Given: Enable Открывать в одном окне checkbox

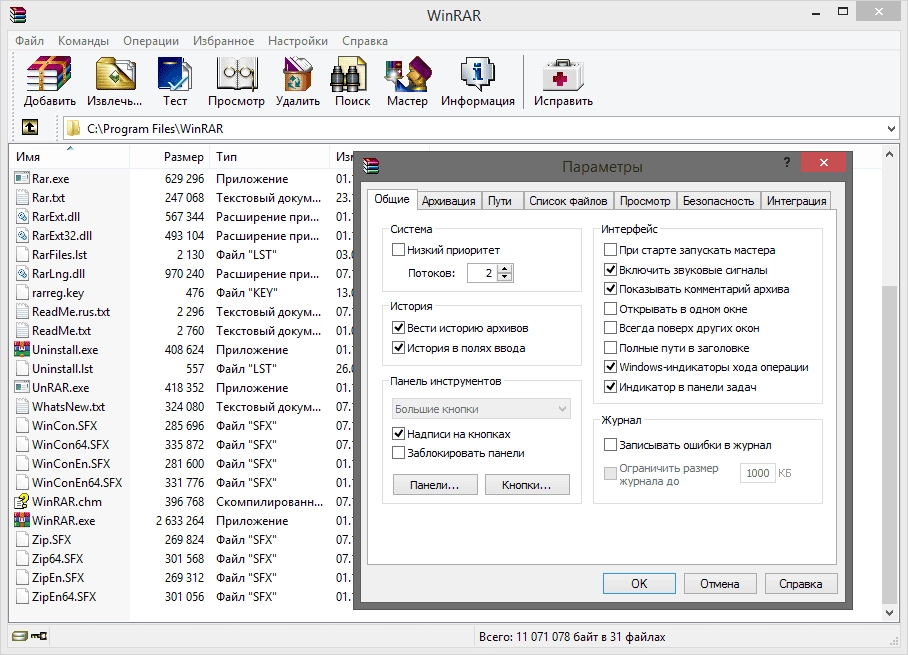Looking at the screenshot, I should [610, 308].
